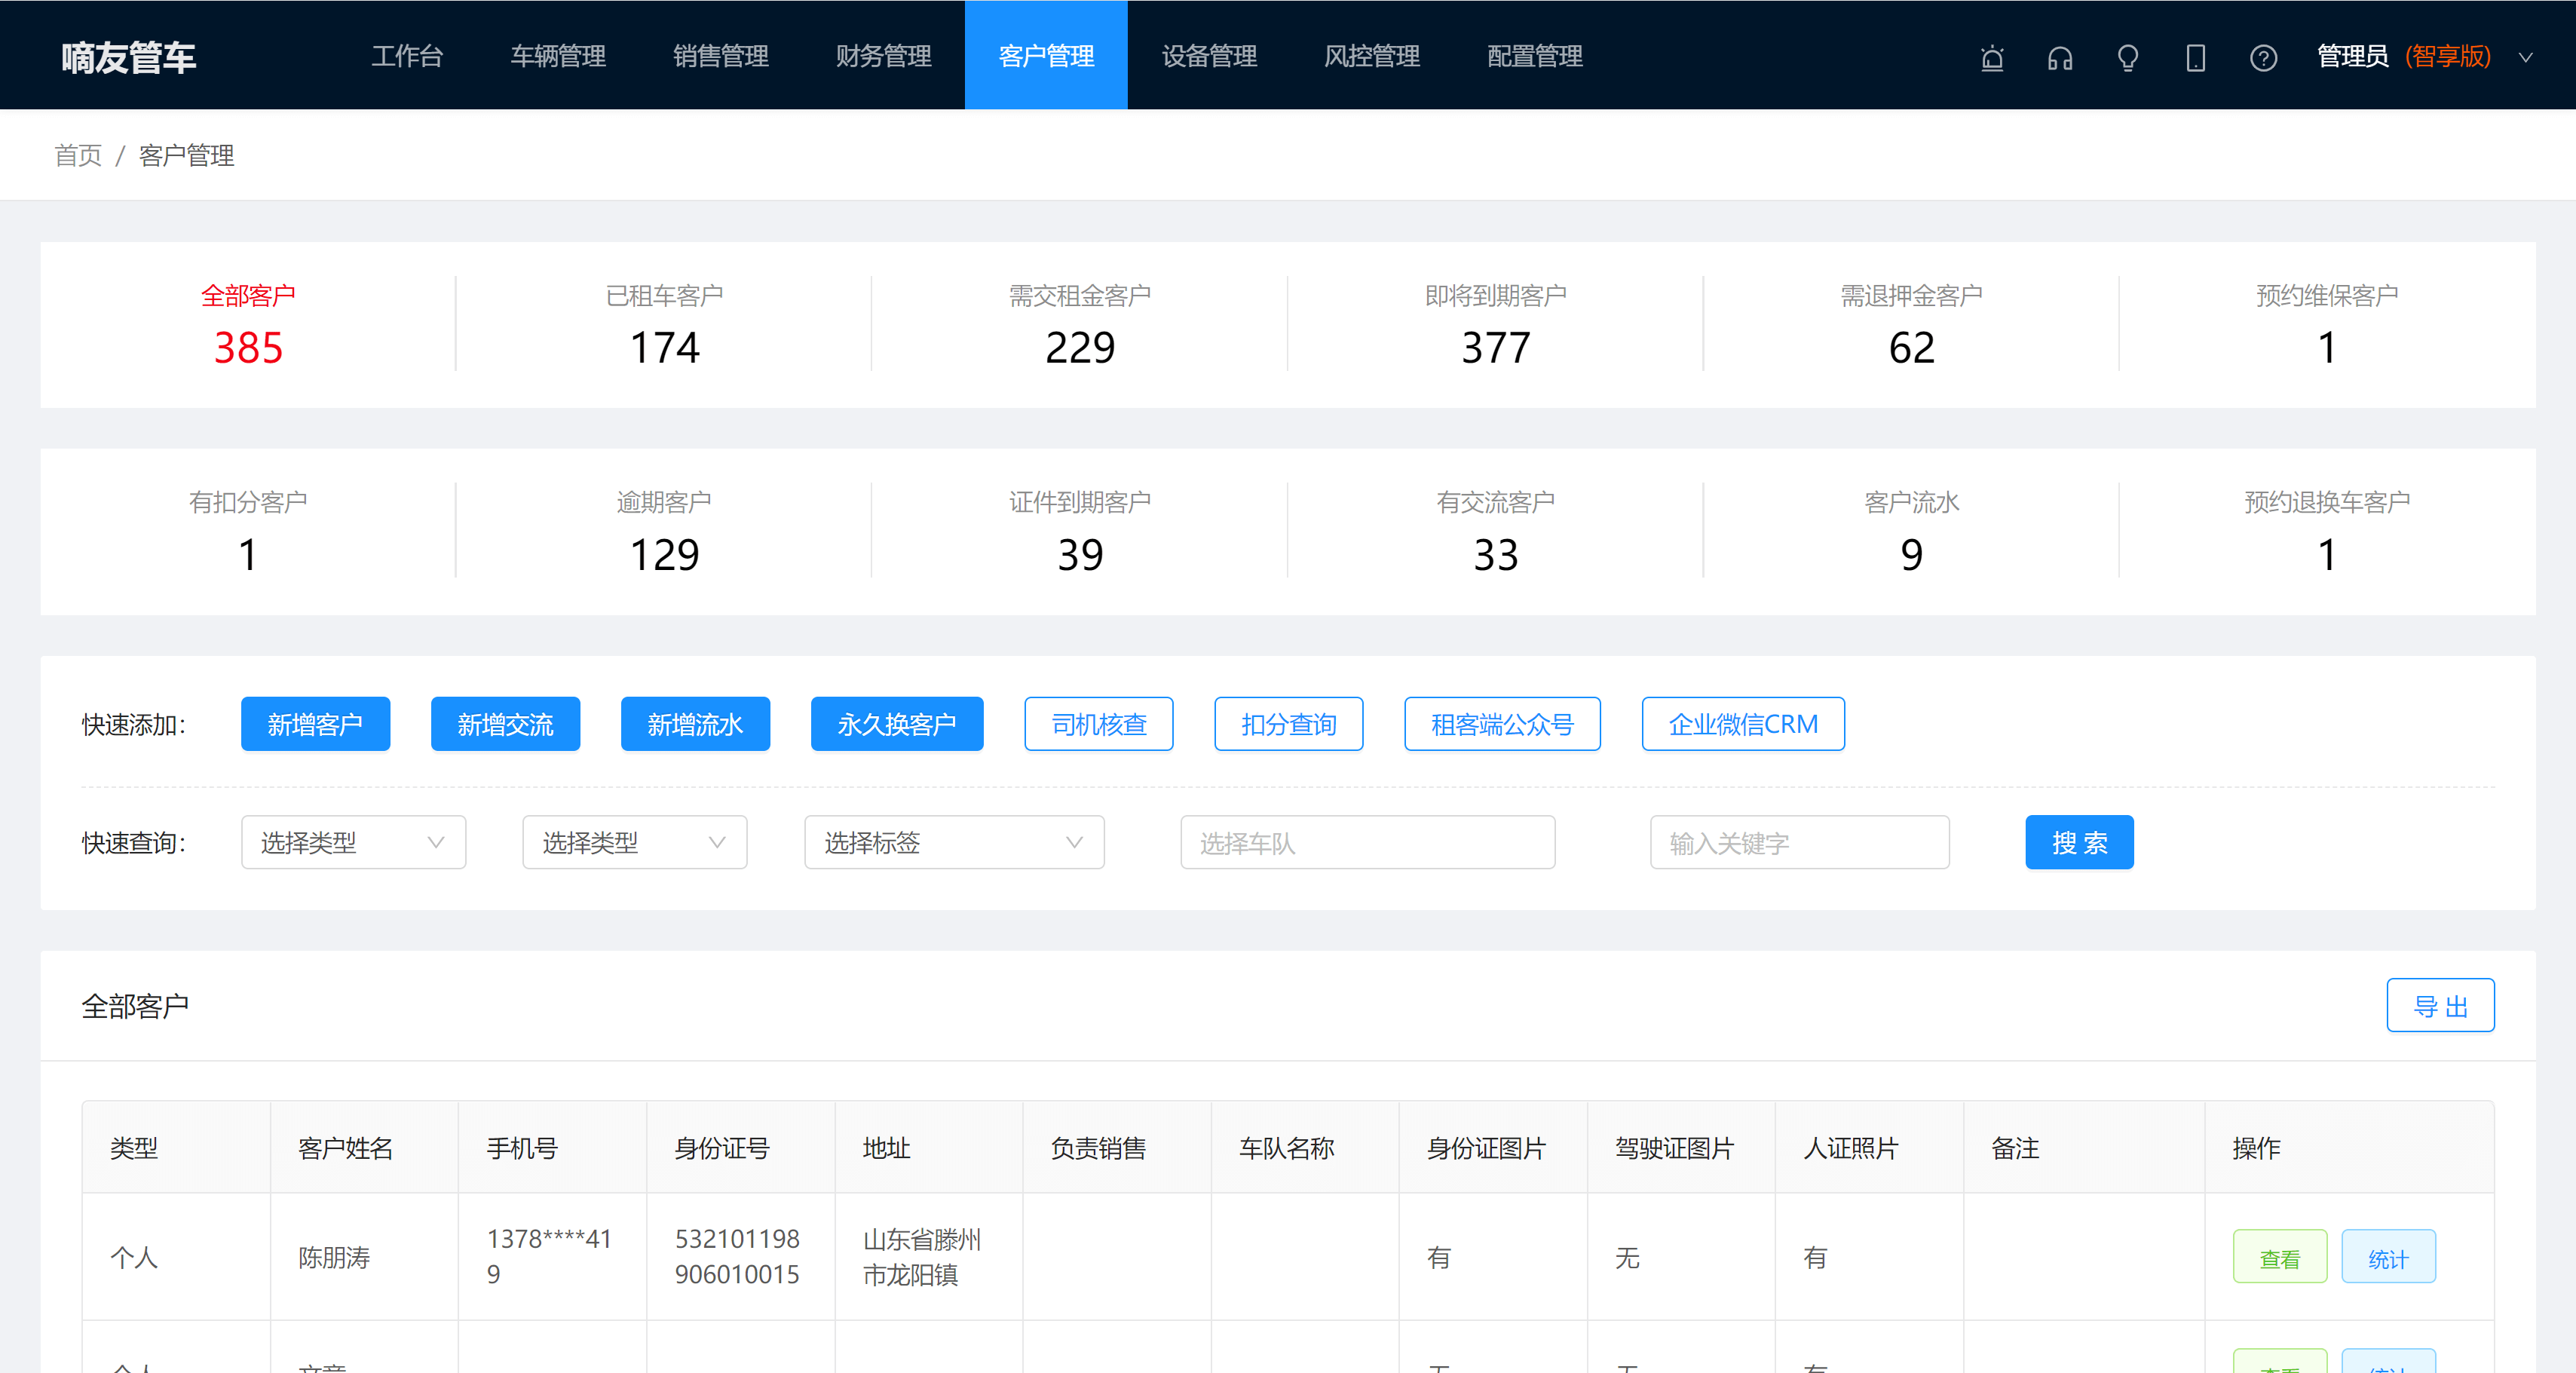This screenshot has width=2576, height=1373.
Task: Select the 已租车客户 174 stat card
Action: [x=664, y=325]
